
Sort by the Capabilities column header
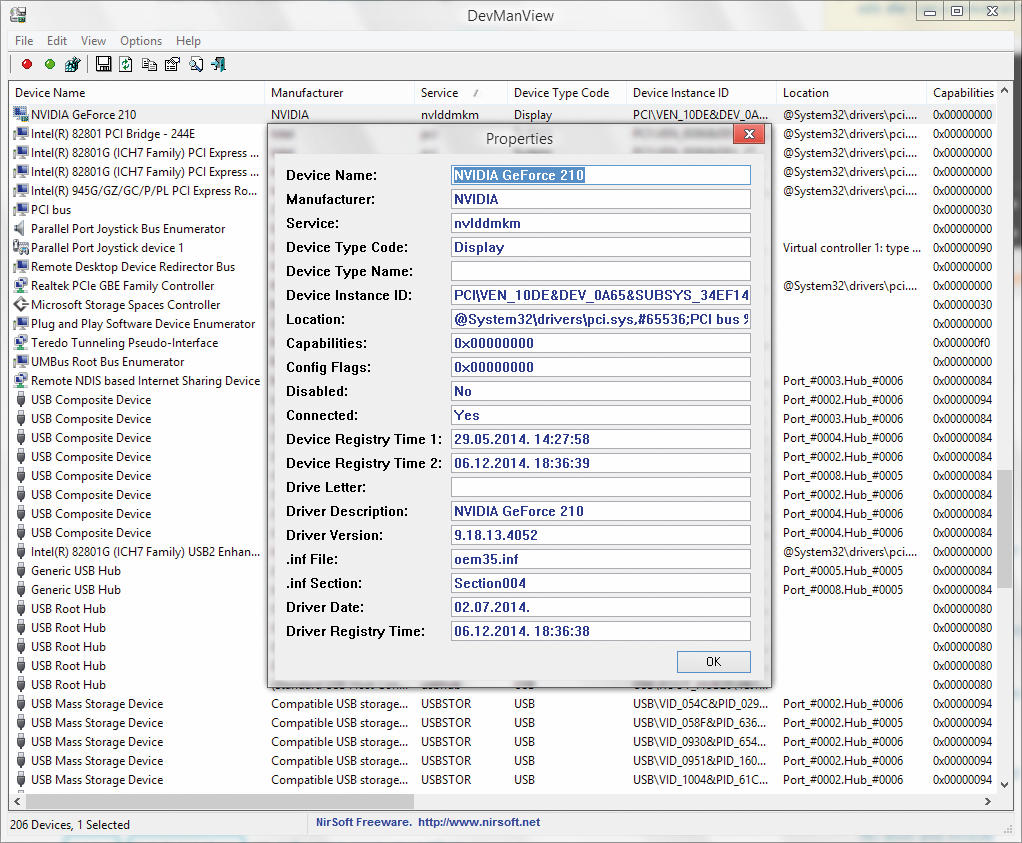pos(962,93)
